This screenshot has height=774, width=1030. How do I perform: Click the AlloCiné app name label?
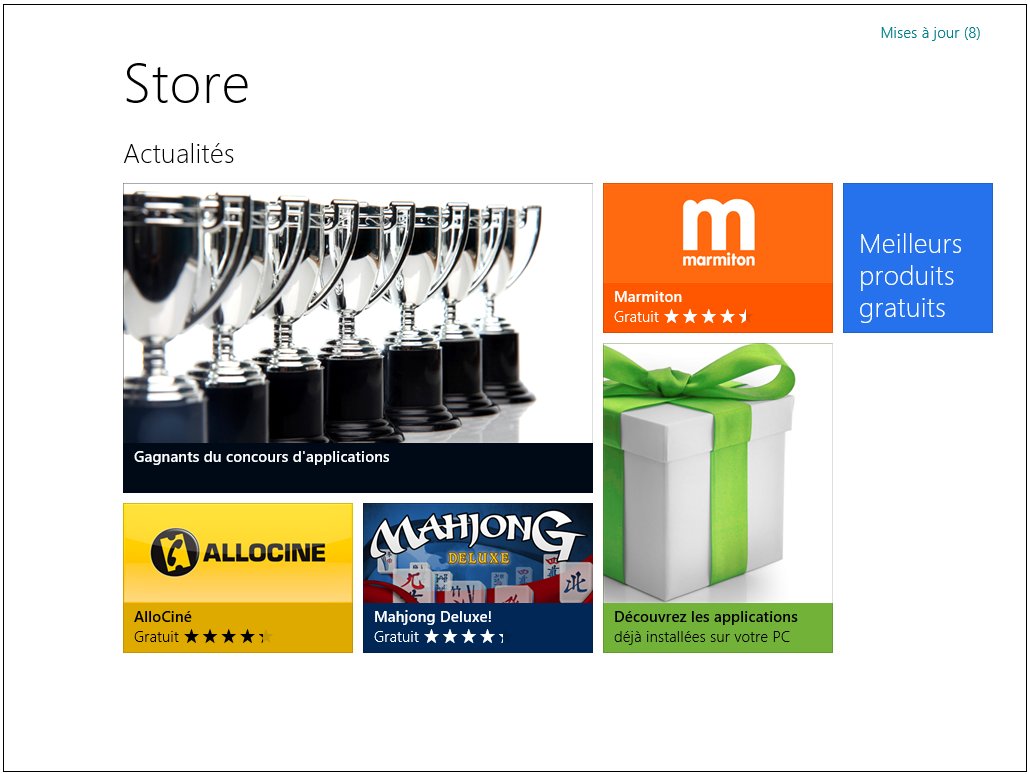click(x=163, y=617)
